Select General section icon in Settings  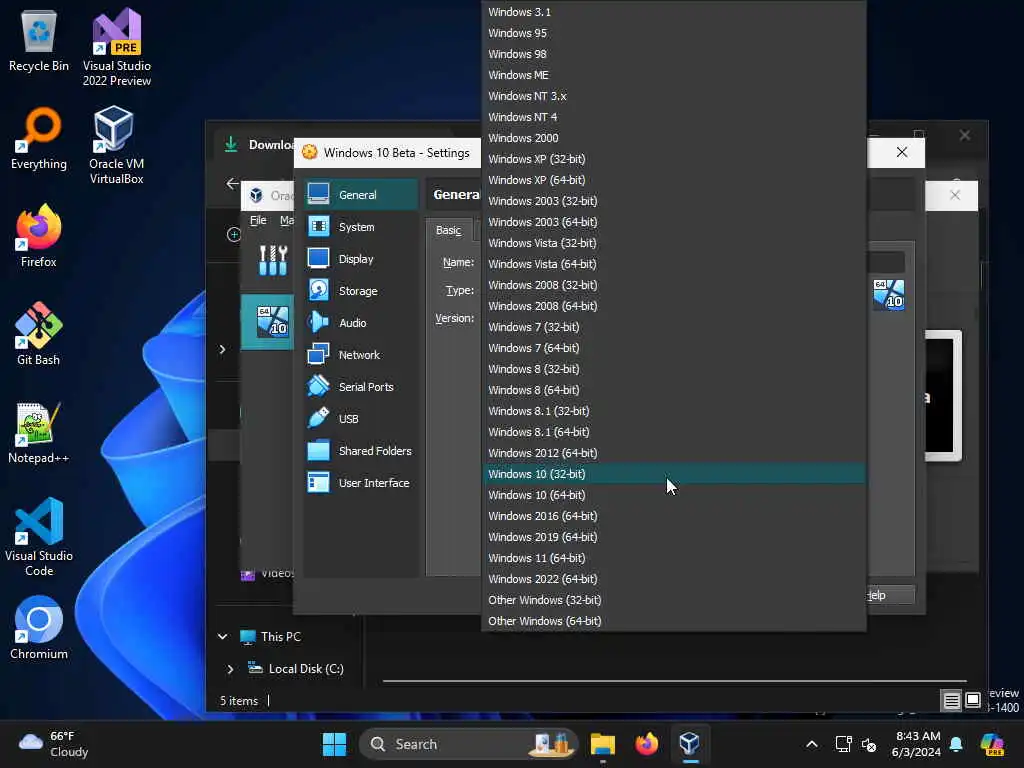coord(319,194)
